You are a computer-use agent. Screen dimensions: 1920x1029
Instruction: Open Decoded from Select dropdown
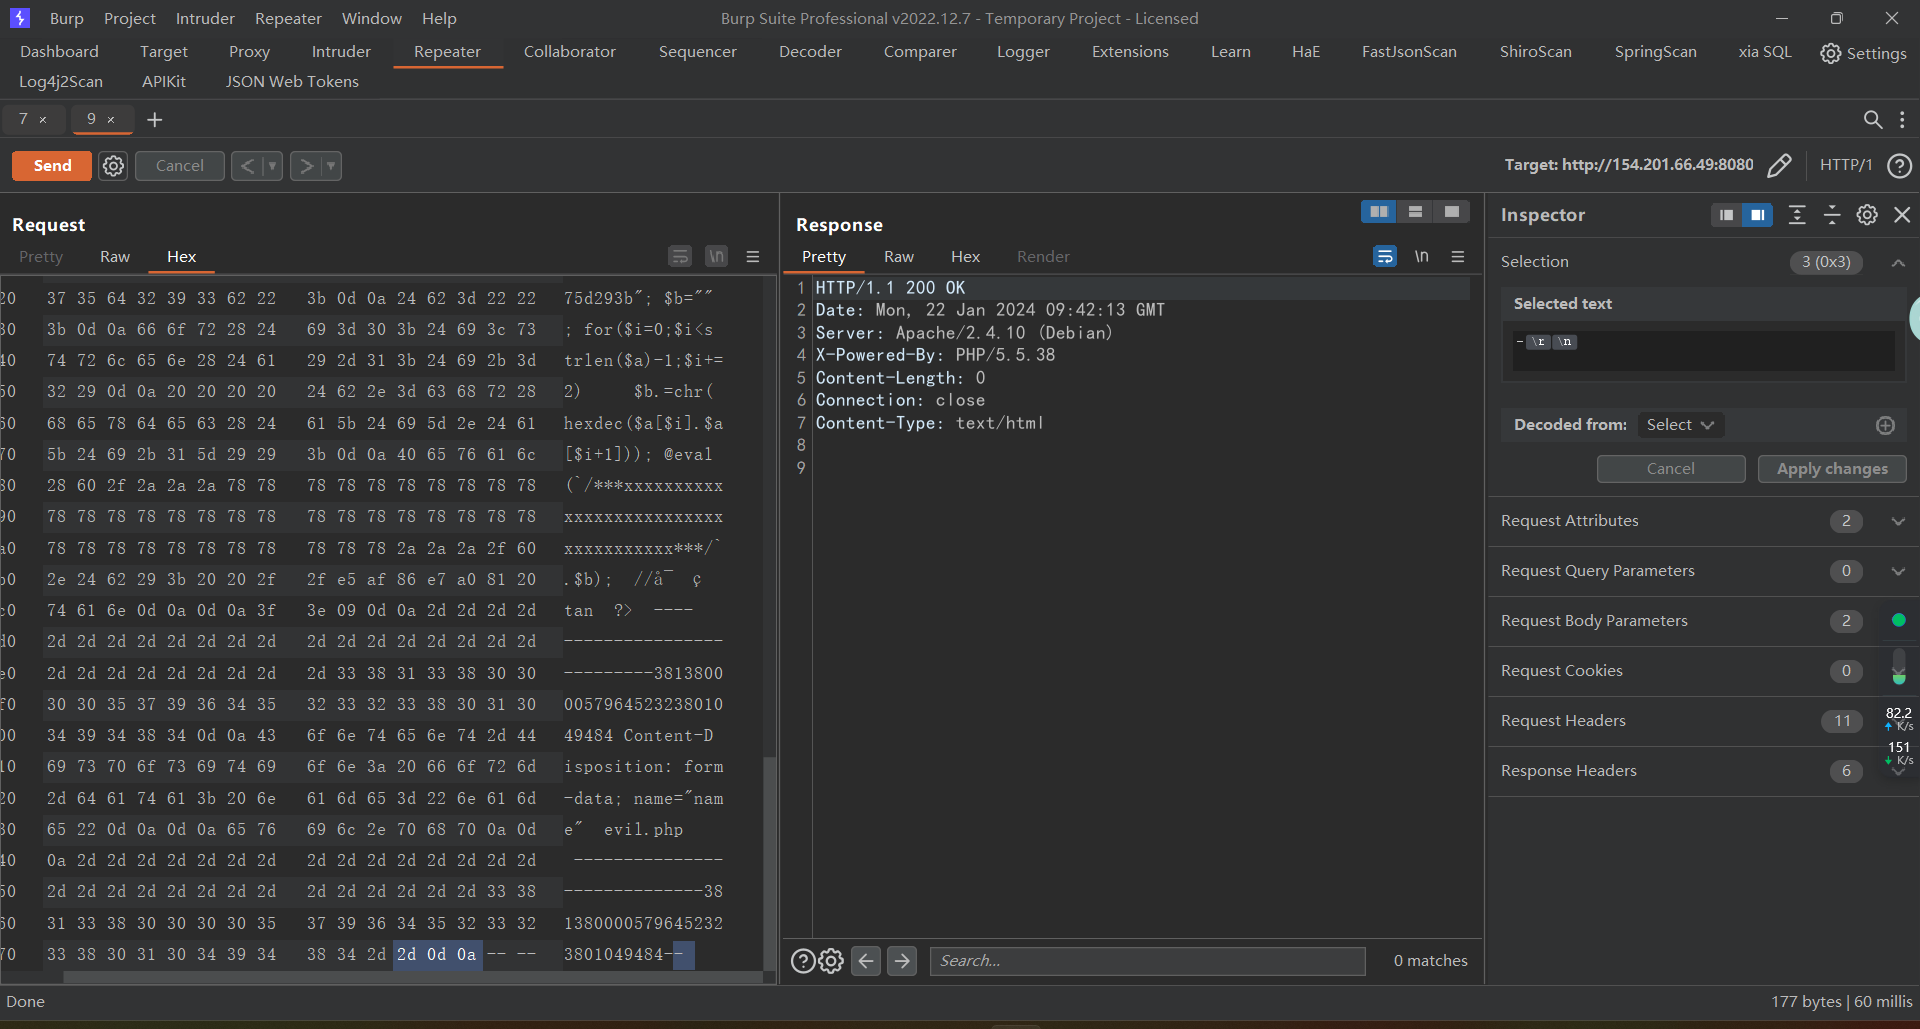(1680, 425)
